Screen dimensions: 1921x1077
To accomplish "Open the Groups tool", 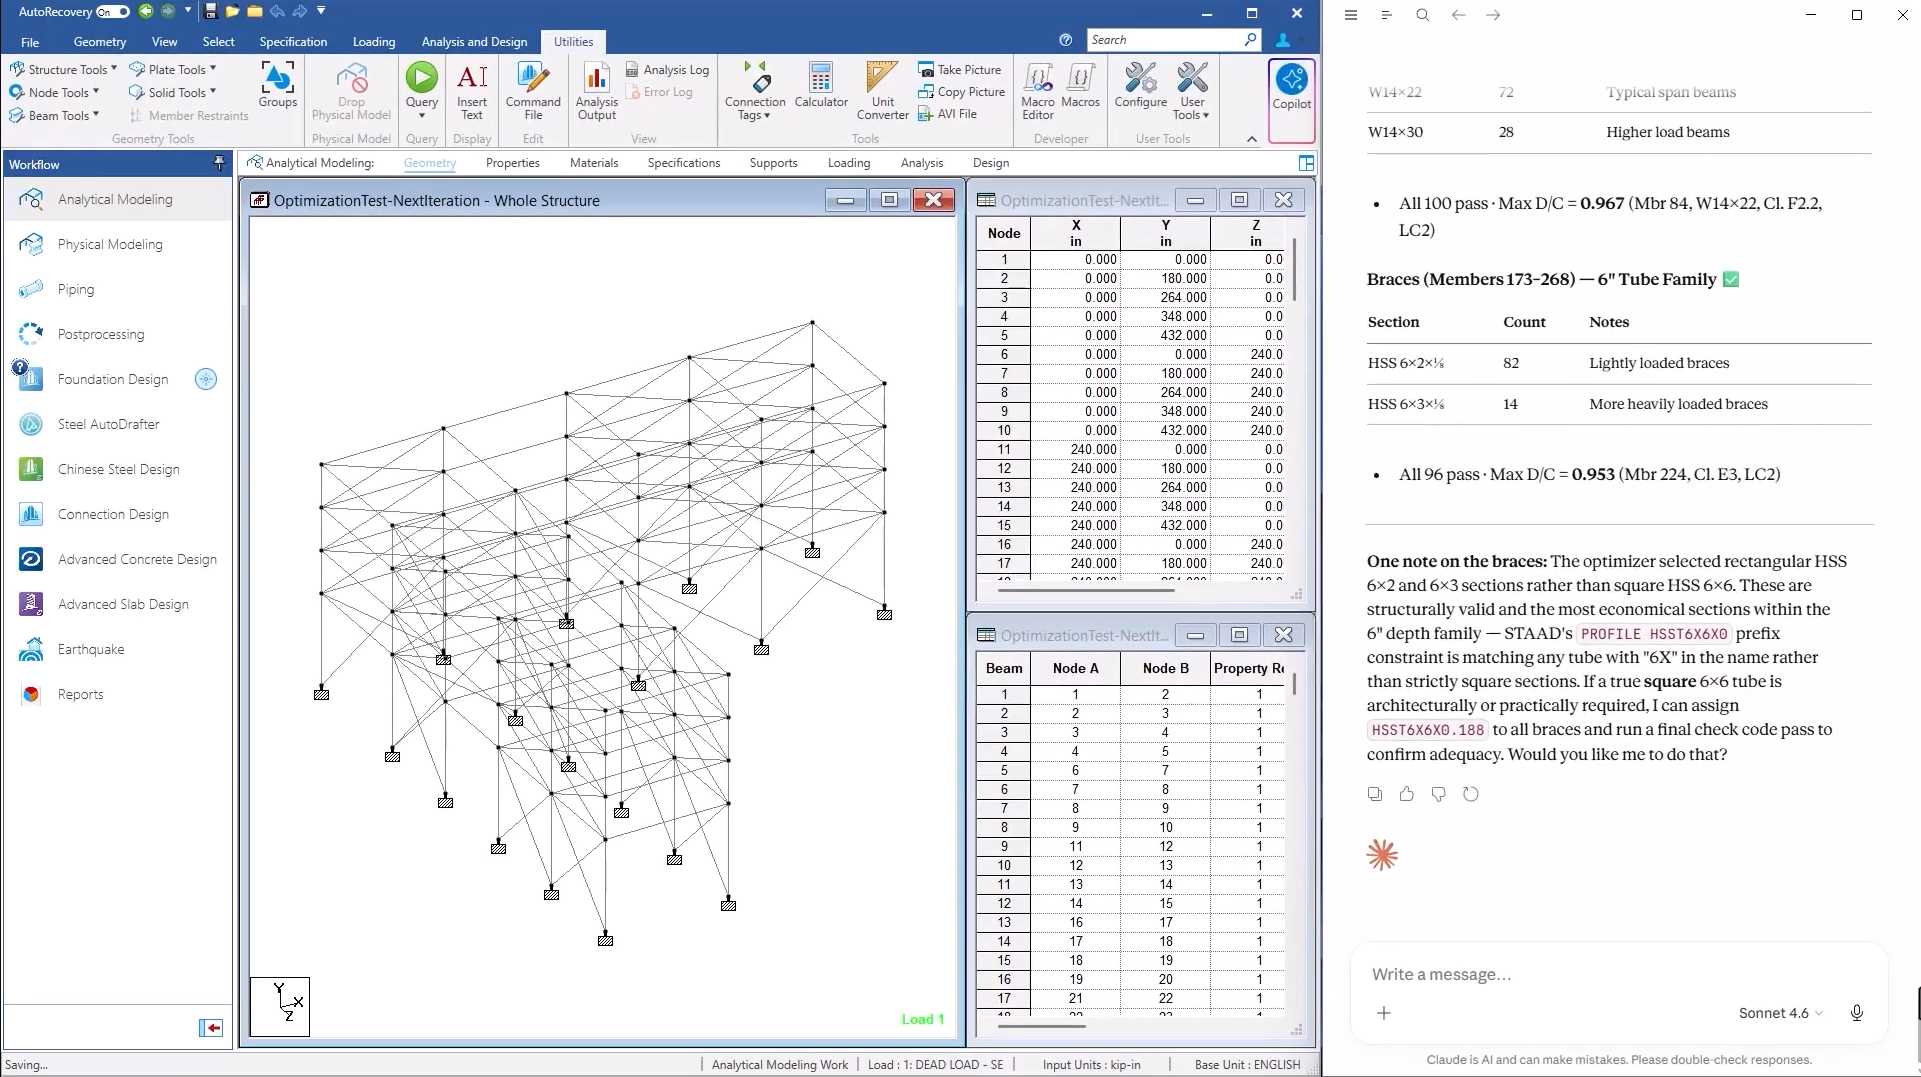I will coord(277,84).
